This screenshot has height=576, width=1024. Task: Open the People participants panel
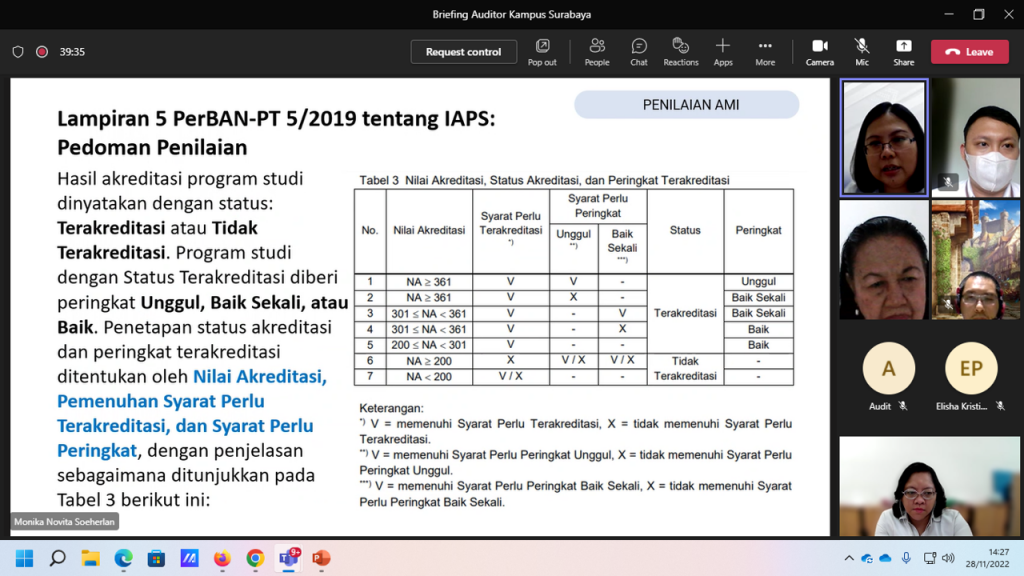(597, 52)
